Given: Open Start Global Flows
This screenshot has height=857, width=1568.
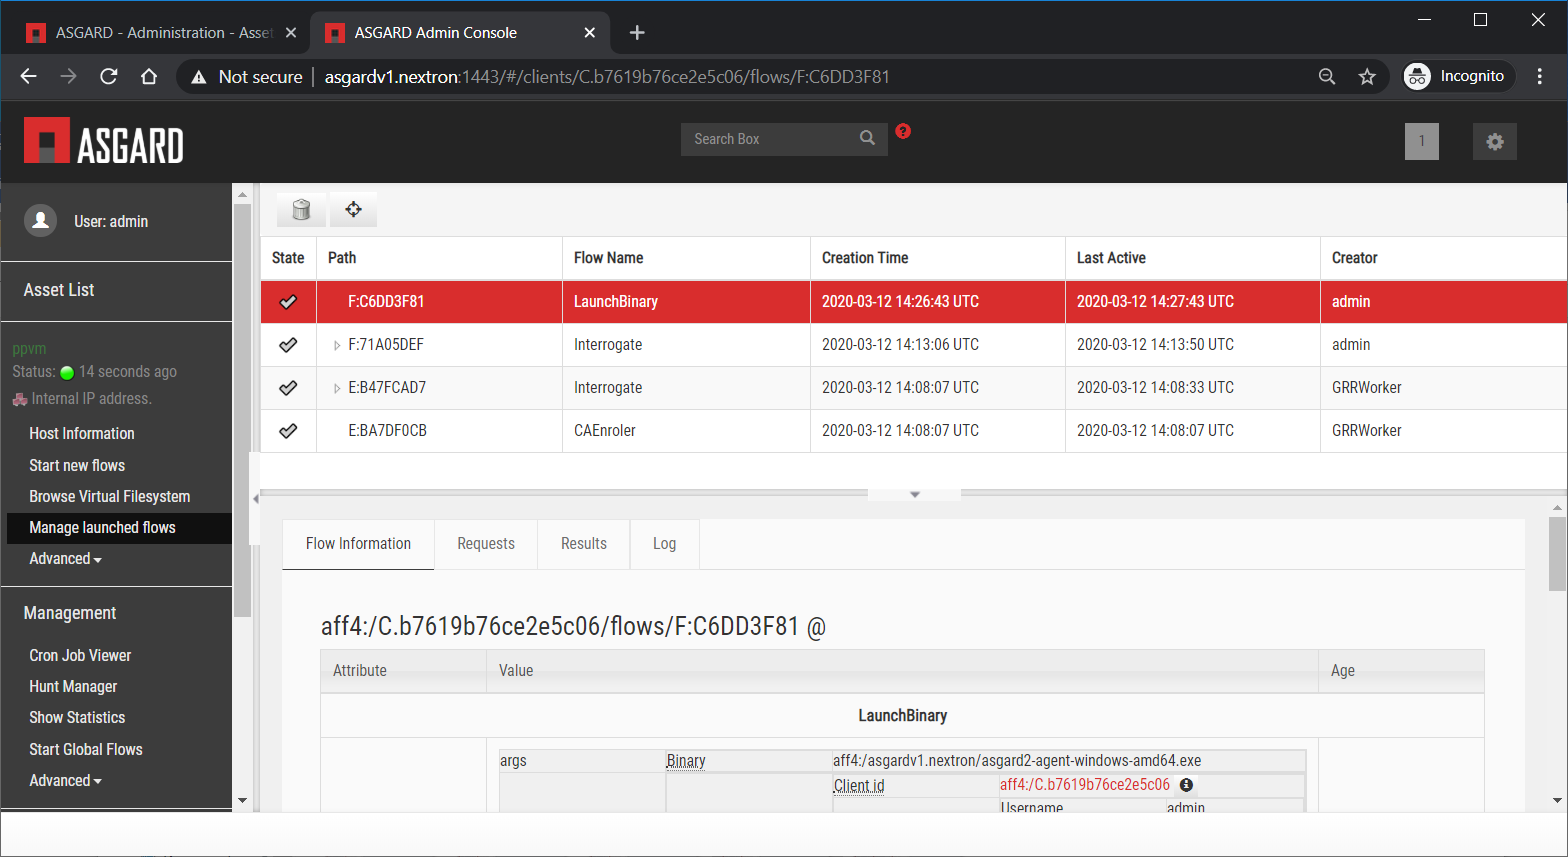Looking at the screenshot, I should (x=86, y=749).
